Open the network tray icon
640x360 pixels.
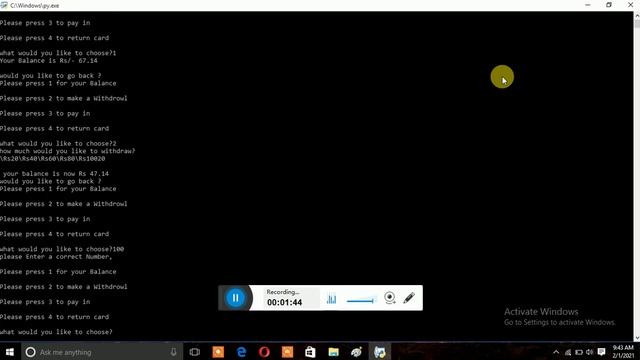tap(568, 352)
